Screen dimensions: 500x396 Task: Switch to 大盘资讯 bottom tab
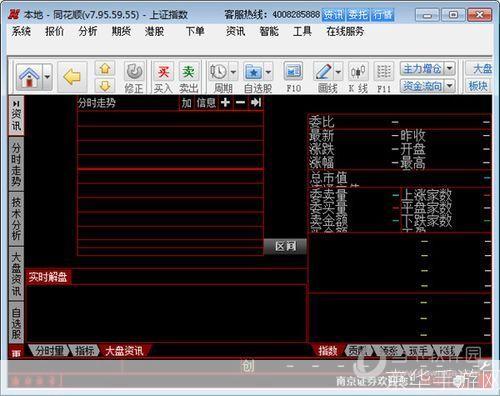click(124, 351)
